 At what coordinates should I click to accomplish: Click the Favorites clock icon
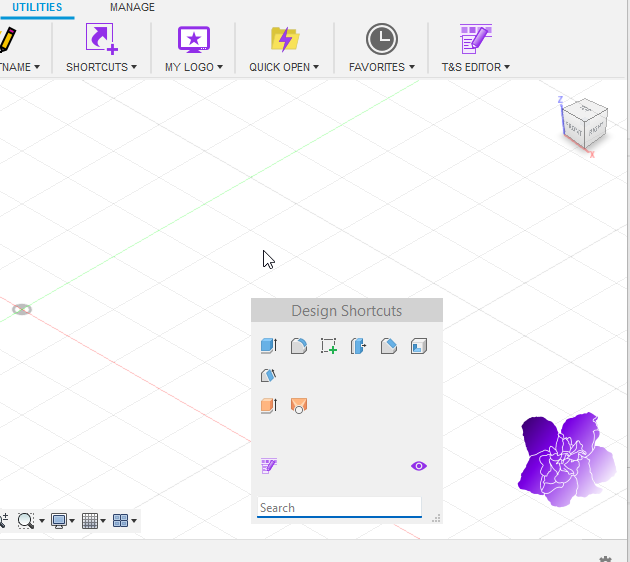point(382,39)
